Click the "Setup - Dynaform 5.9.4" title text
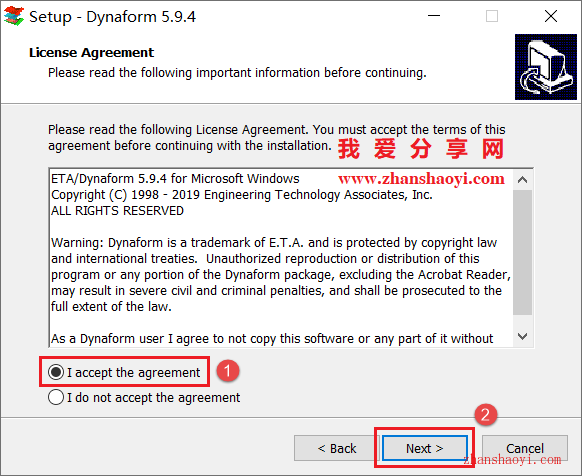The image size is (582, 476). (112, 17)
